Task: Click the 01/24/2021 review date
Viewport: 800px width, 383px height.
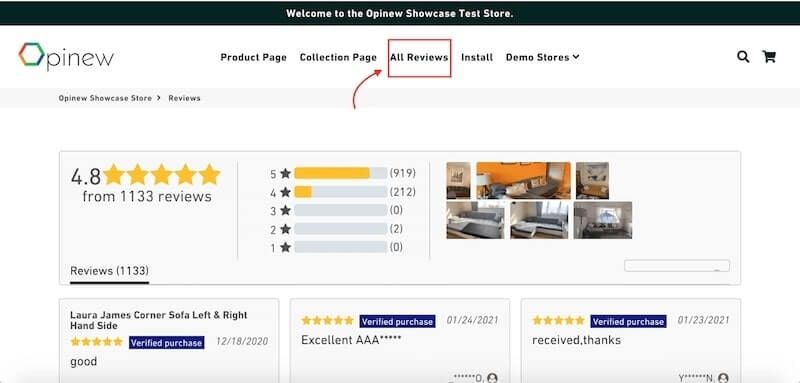Action: 472,320
